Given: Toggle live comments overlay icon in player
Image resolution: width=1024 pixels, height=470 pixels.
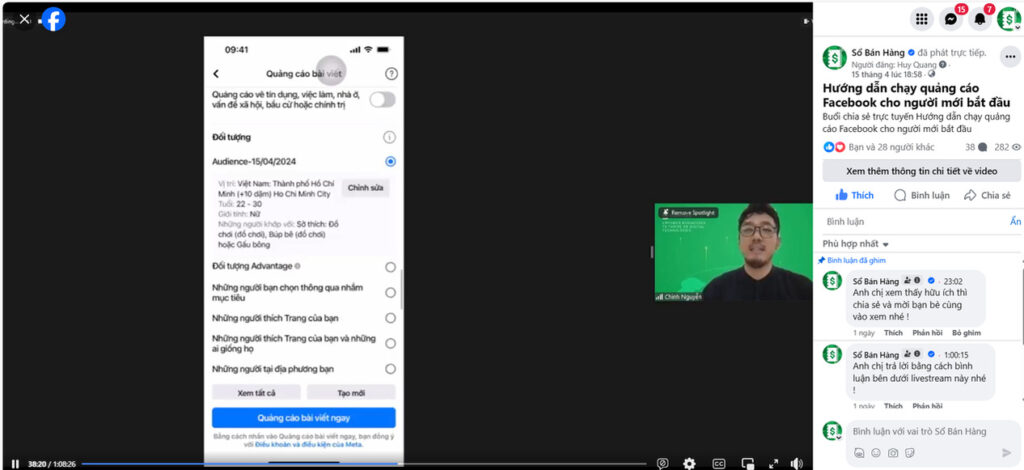Looking at the screenshot, I should (662, 463).
